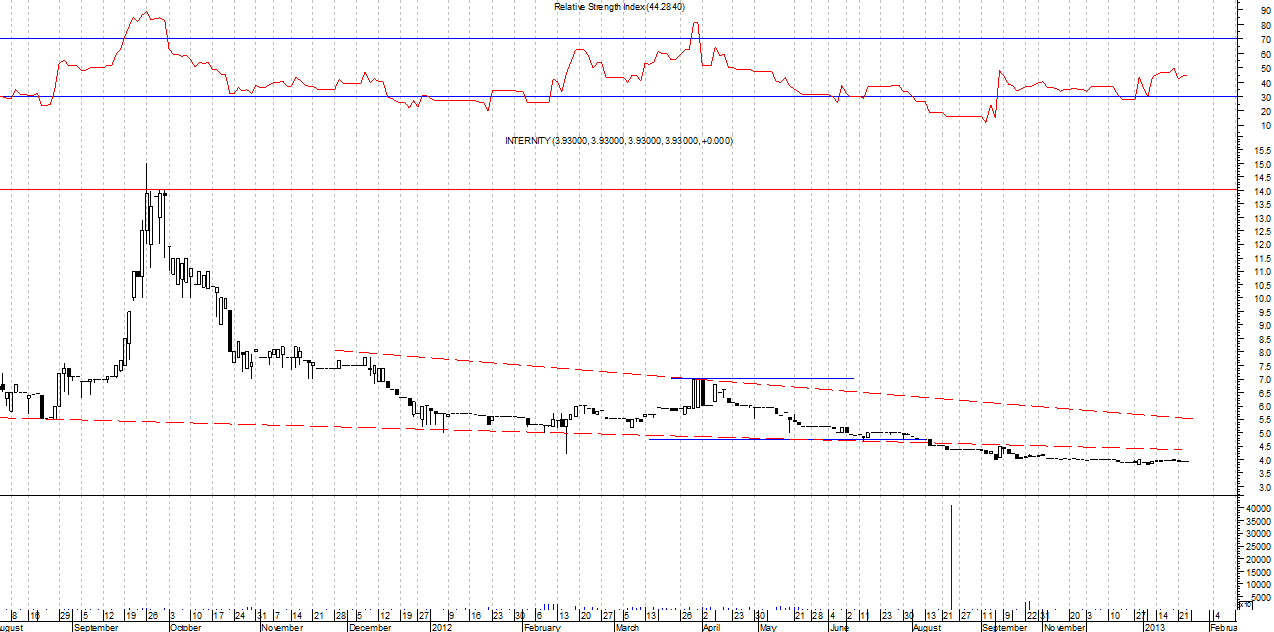Screen dimensions: 1274x632
Task: Click the red RSI line's lowest trough
Action: point(984,121)
